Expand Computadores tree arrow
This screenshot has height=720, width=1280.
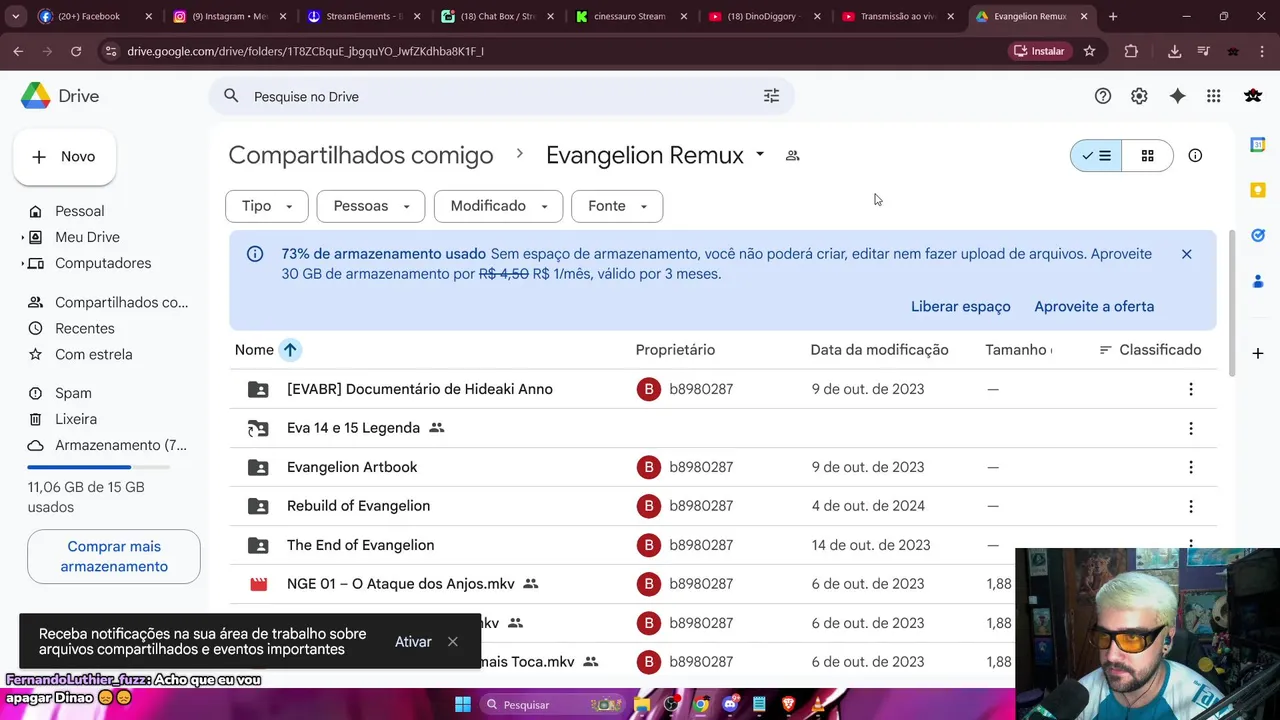pyautogui.click(x=23, y=264)
